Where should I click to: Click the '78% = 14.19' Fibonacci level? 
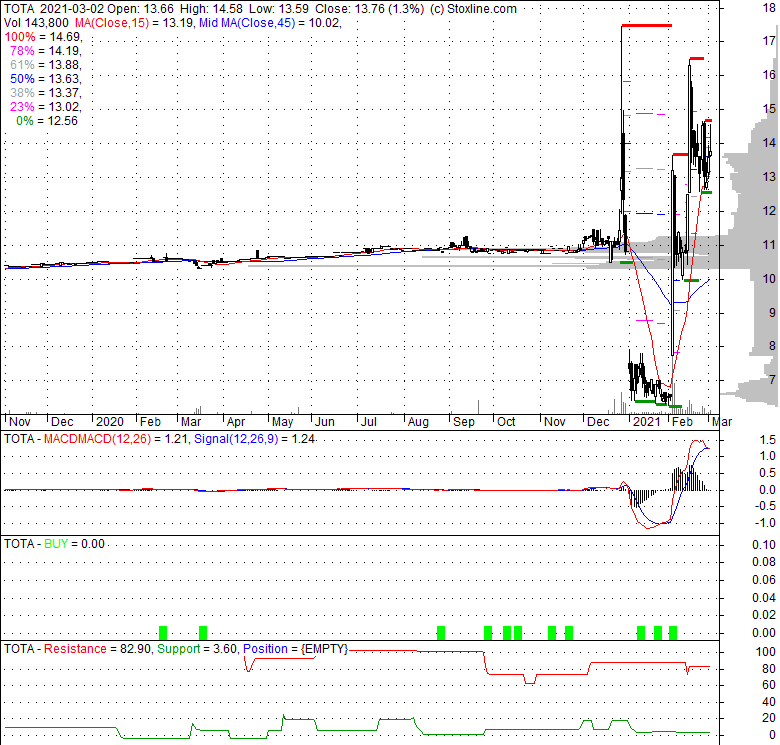(x=45, y=51)
